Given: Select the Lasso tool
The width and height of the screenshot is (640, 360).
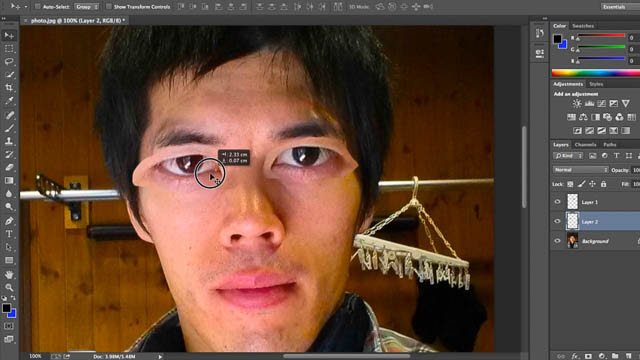Looking at the screenshot, I should 9,62.
